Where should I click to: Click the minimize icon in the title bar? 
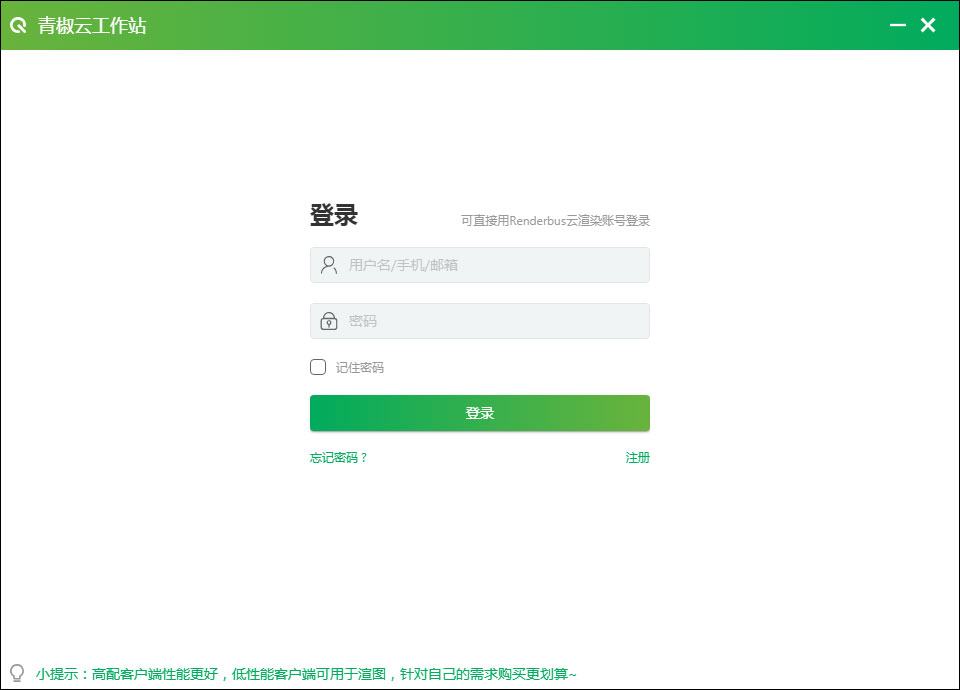(897, 25)
